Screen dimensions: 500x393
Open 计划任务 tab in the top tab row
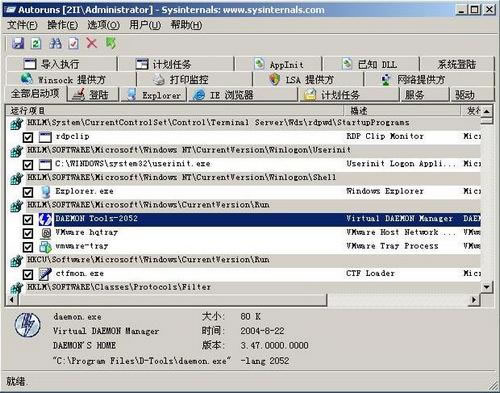coord(176,64)
